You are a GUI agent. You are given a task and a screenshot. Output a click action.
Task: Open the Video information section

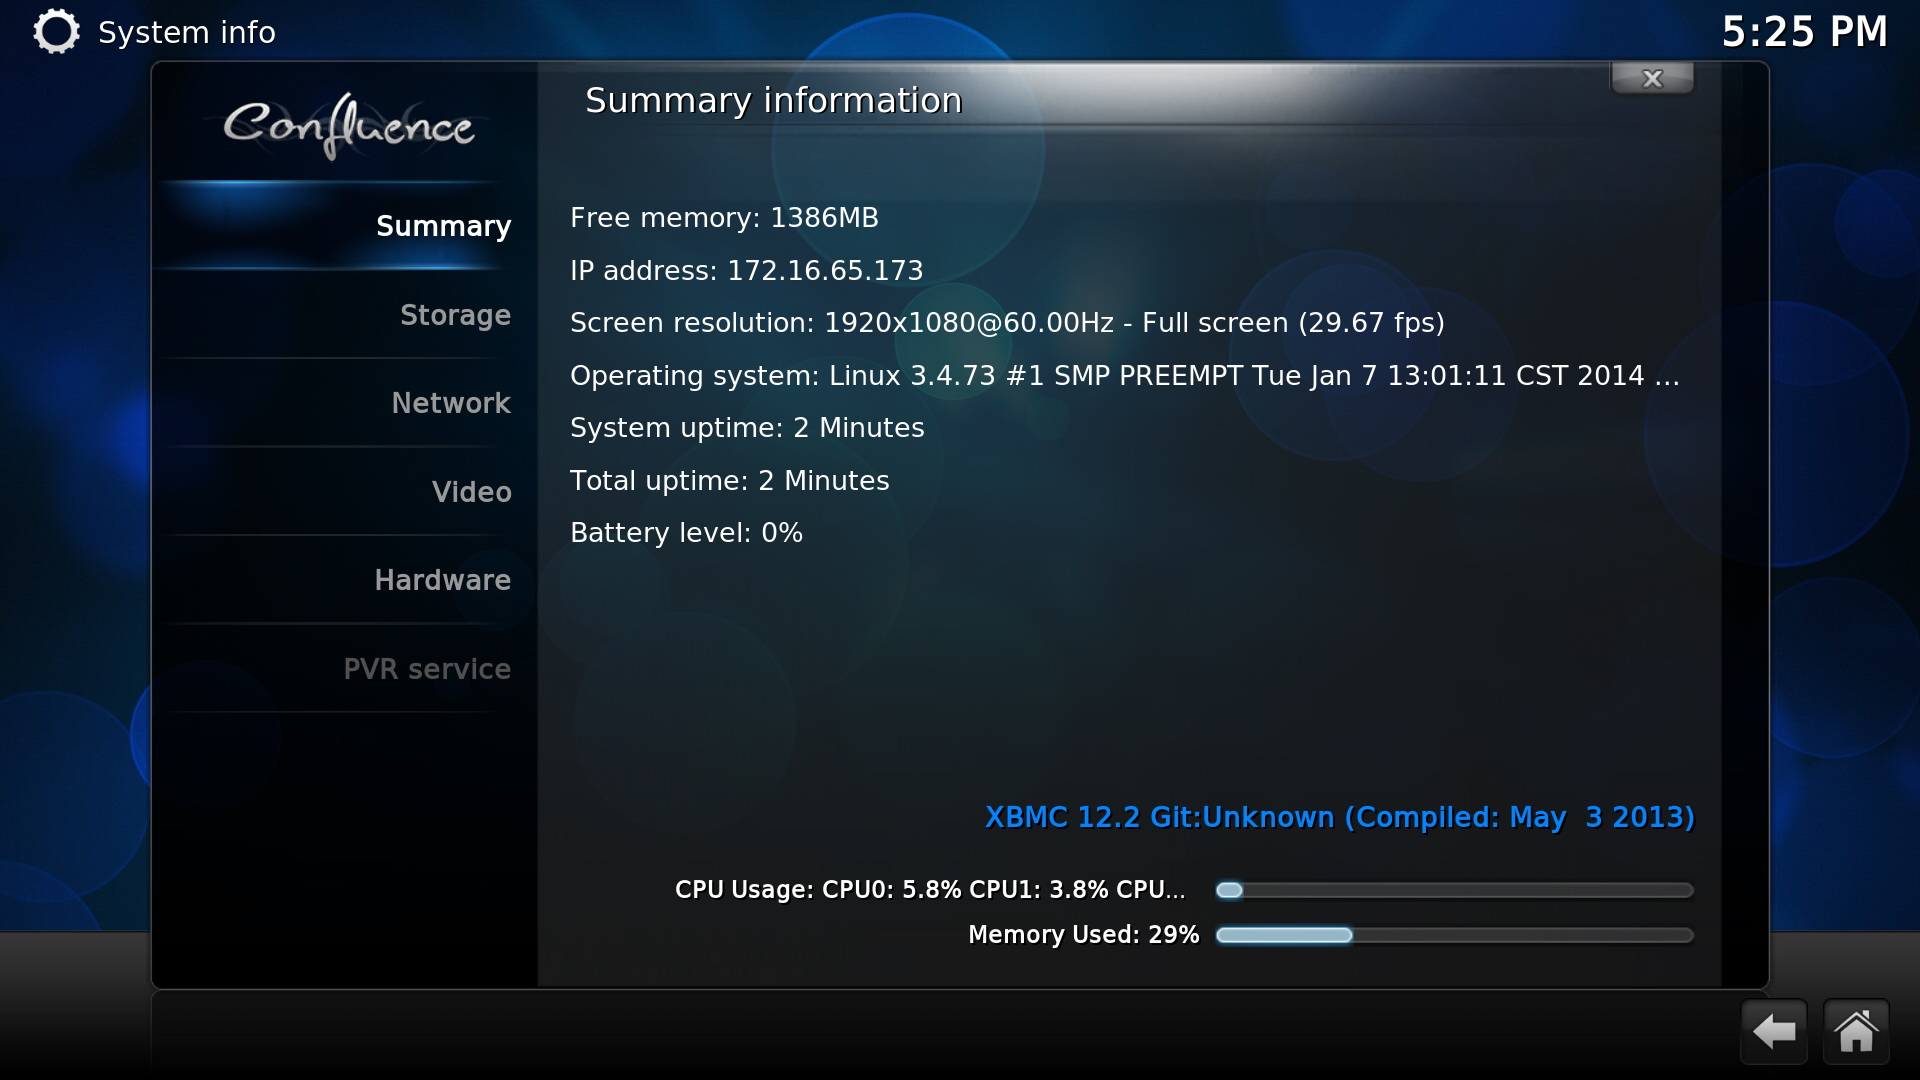click(x=344, y=492)
